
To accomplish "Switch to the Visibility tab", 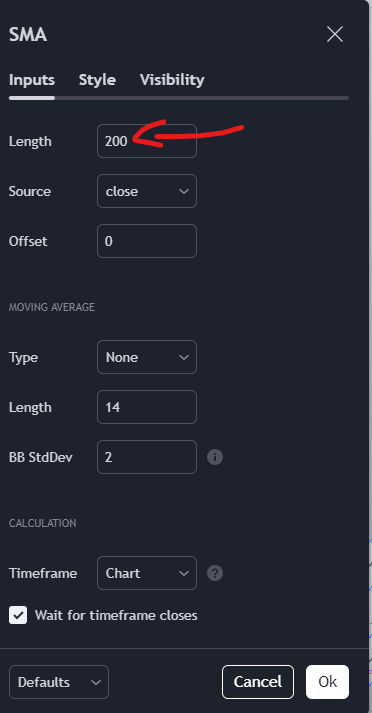I will [x=172, y=80].
